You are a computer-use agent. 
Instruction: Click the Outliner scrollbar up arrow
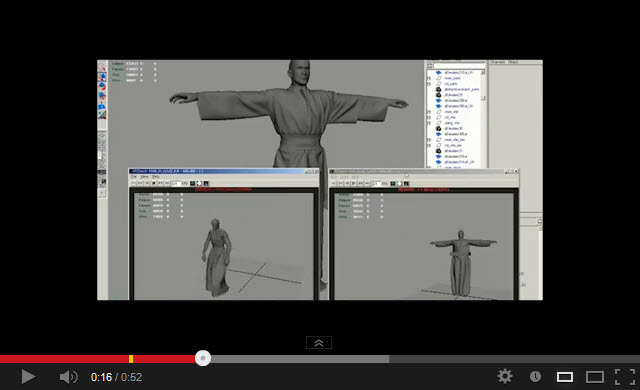pyautogui.click(x=483, y=72)
